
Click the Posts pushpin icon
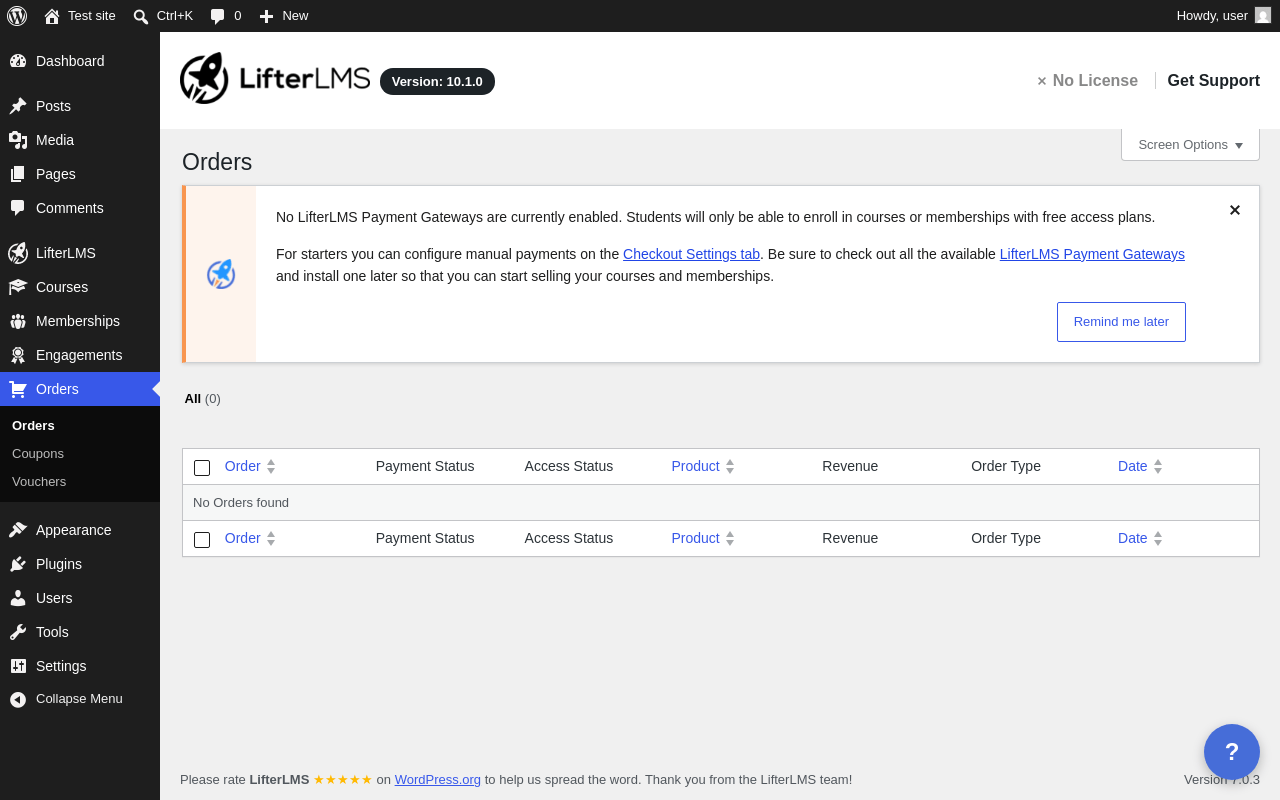(x=18, y=106)
